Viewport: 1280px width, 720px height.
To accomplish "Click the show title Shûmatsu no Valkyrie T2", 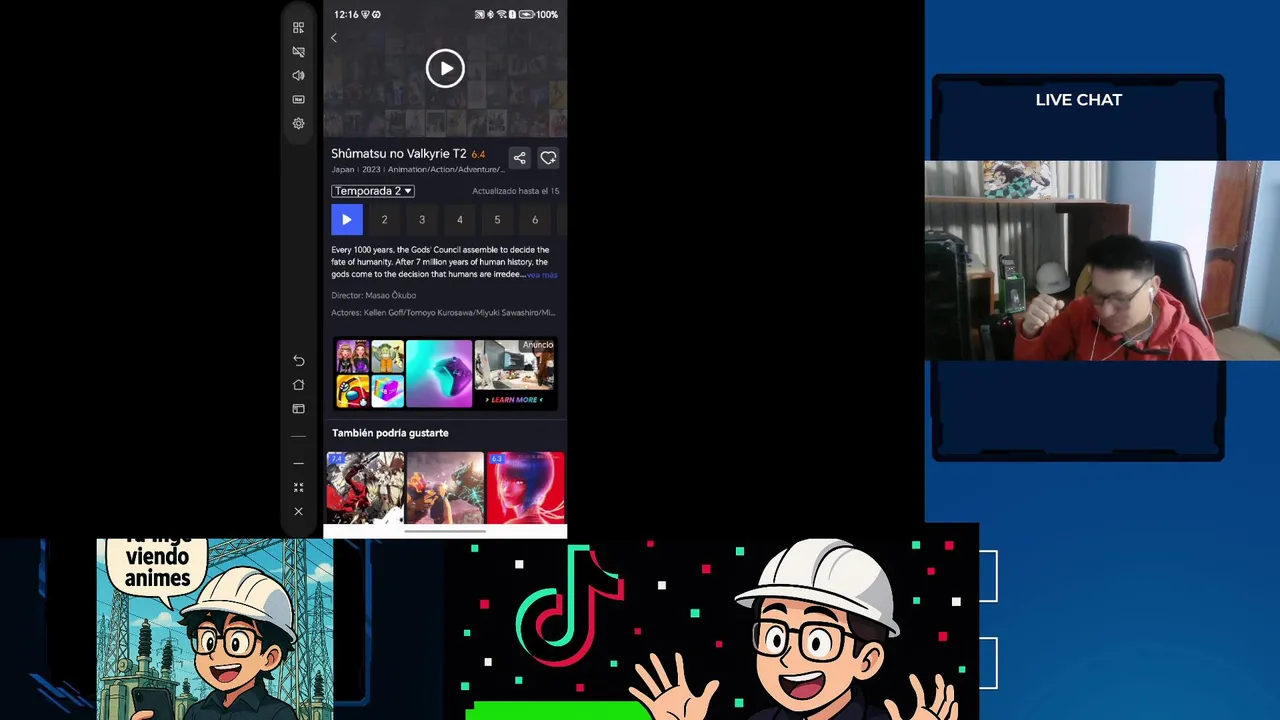I will 399,154.
